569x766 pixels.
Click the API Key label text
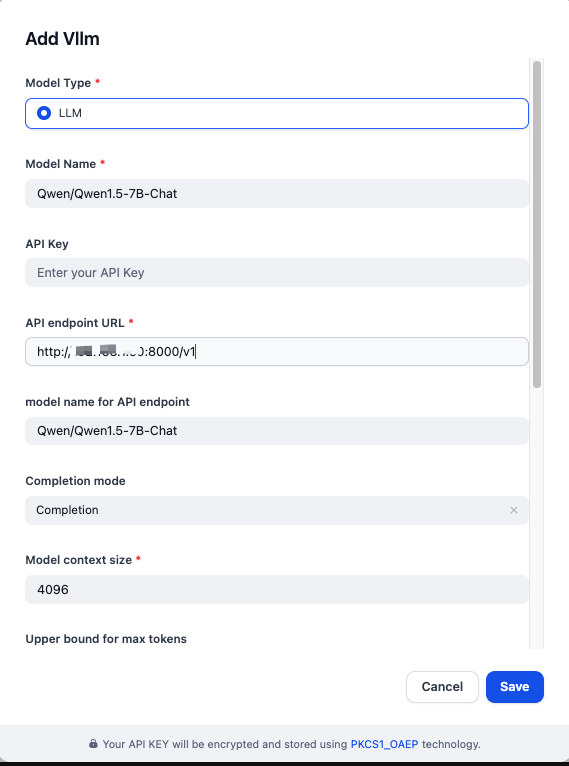[x=47, y=244]
